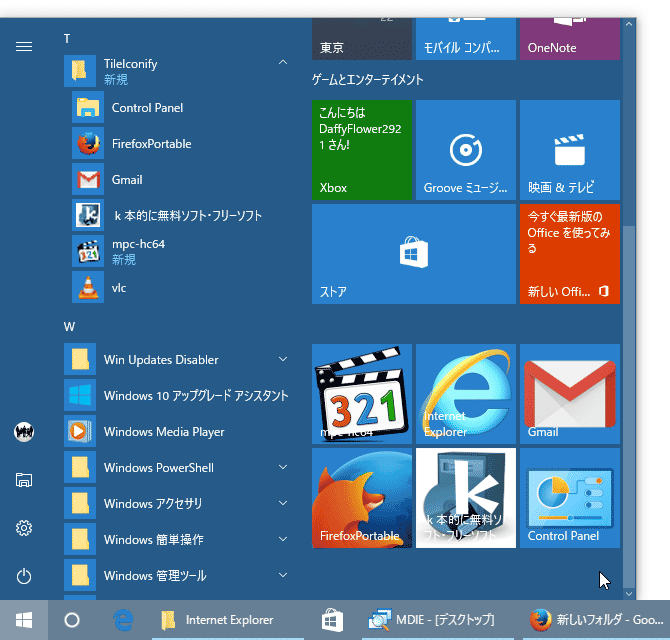Click the Internet Explorer pinned tile
The height and width of the screenshot is (640, 670).
[466, 394]
